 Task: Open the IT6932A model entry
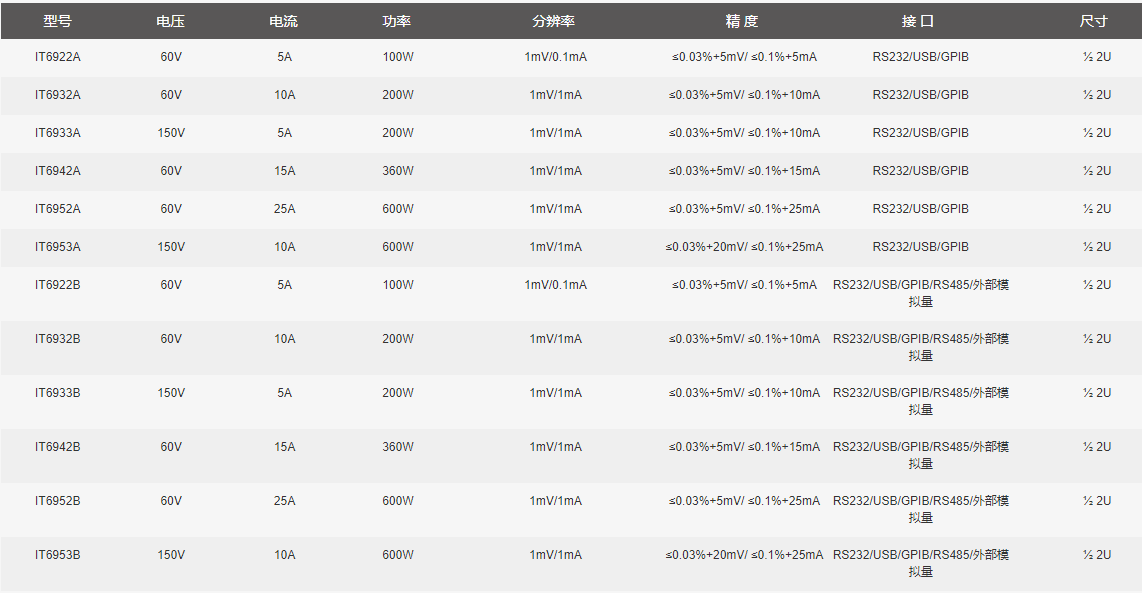[x=58, y=95]
